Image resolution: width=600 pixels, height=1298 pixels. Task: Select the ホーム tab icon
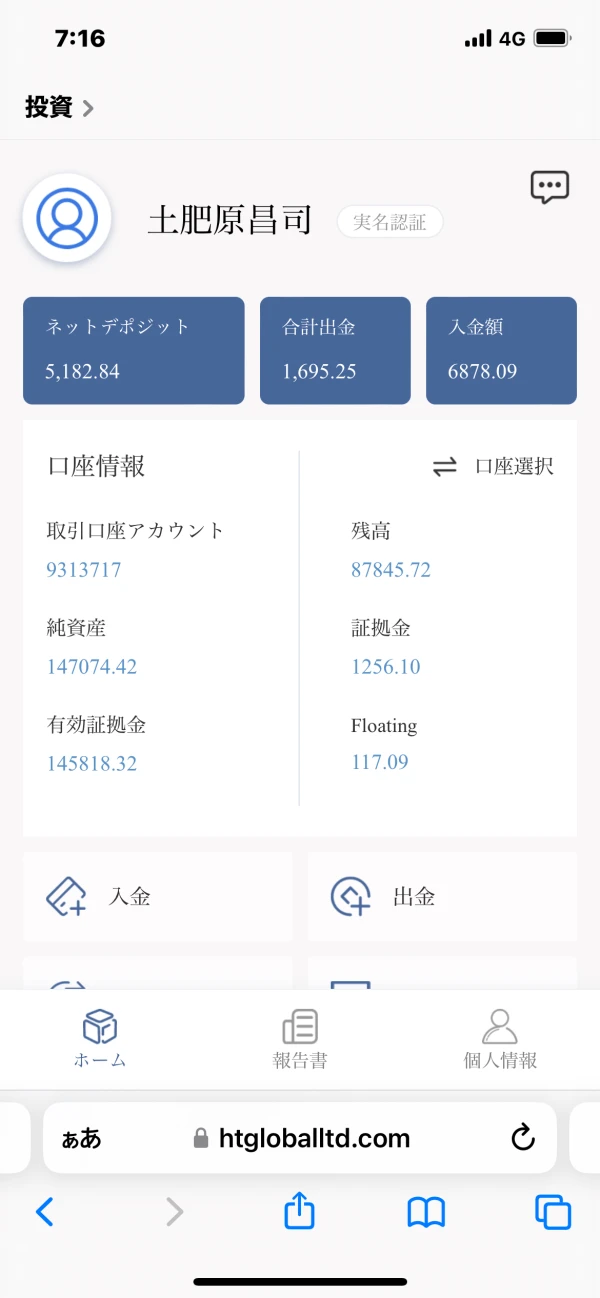tap(100, 1024)
